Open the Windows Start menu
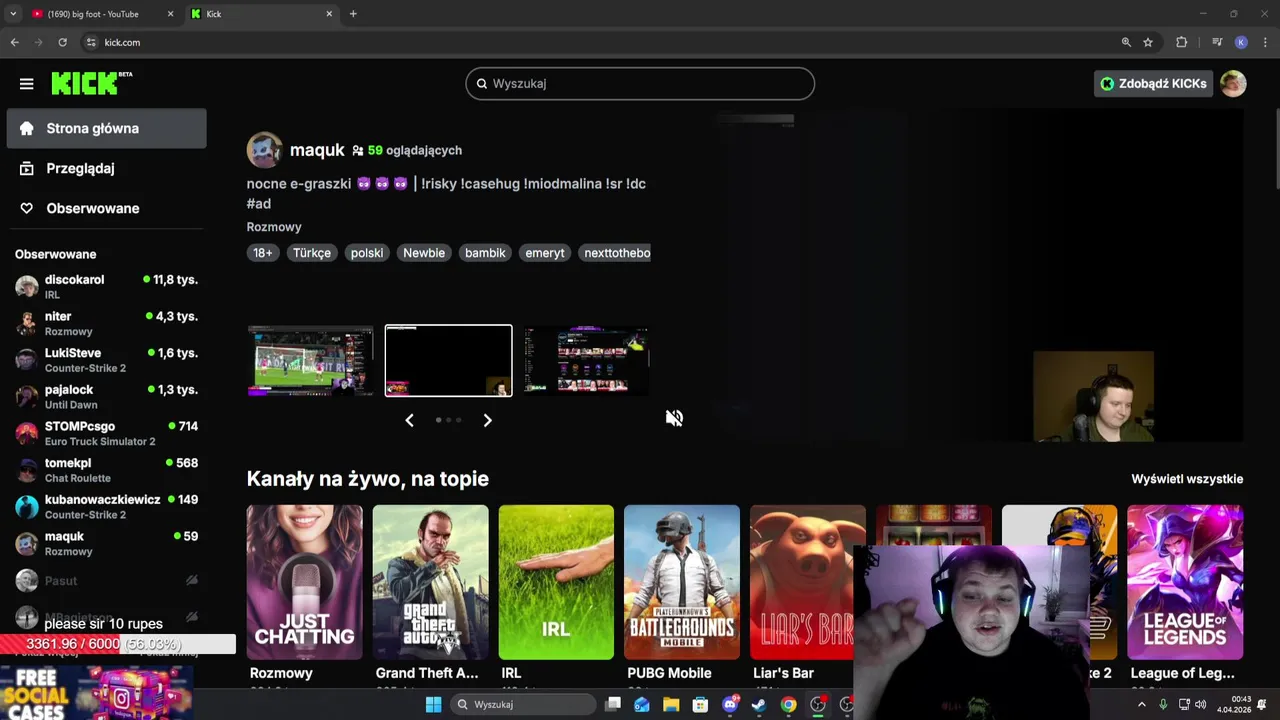The height and width of the screenshot is (720, 1280). tap(433, 704)
